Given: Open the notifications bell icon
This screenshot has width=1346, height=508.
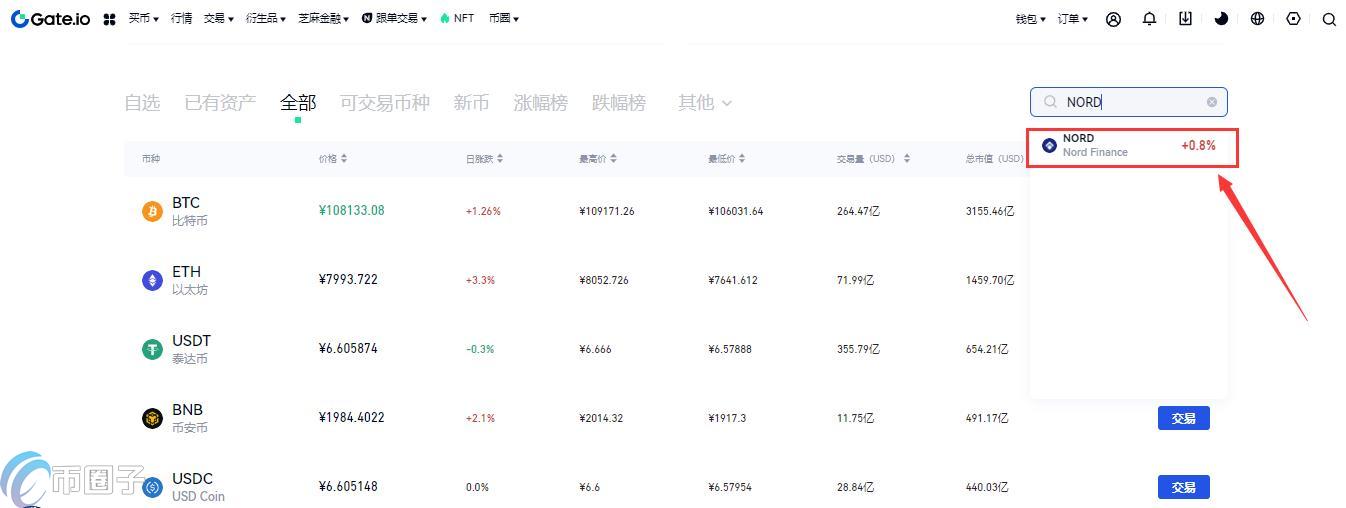Looking at the screenshot, I should coord(1149,19).
